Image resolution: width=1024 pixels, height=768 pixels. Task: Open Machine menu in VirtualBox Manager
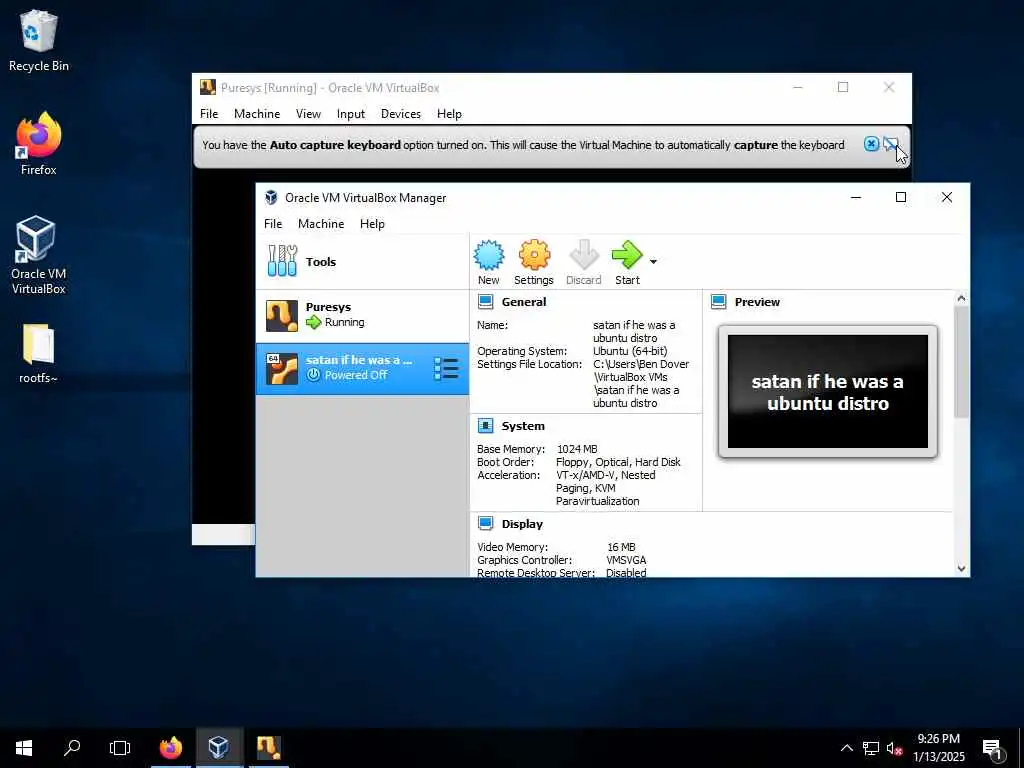coord(321,223)
